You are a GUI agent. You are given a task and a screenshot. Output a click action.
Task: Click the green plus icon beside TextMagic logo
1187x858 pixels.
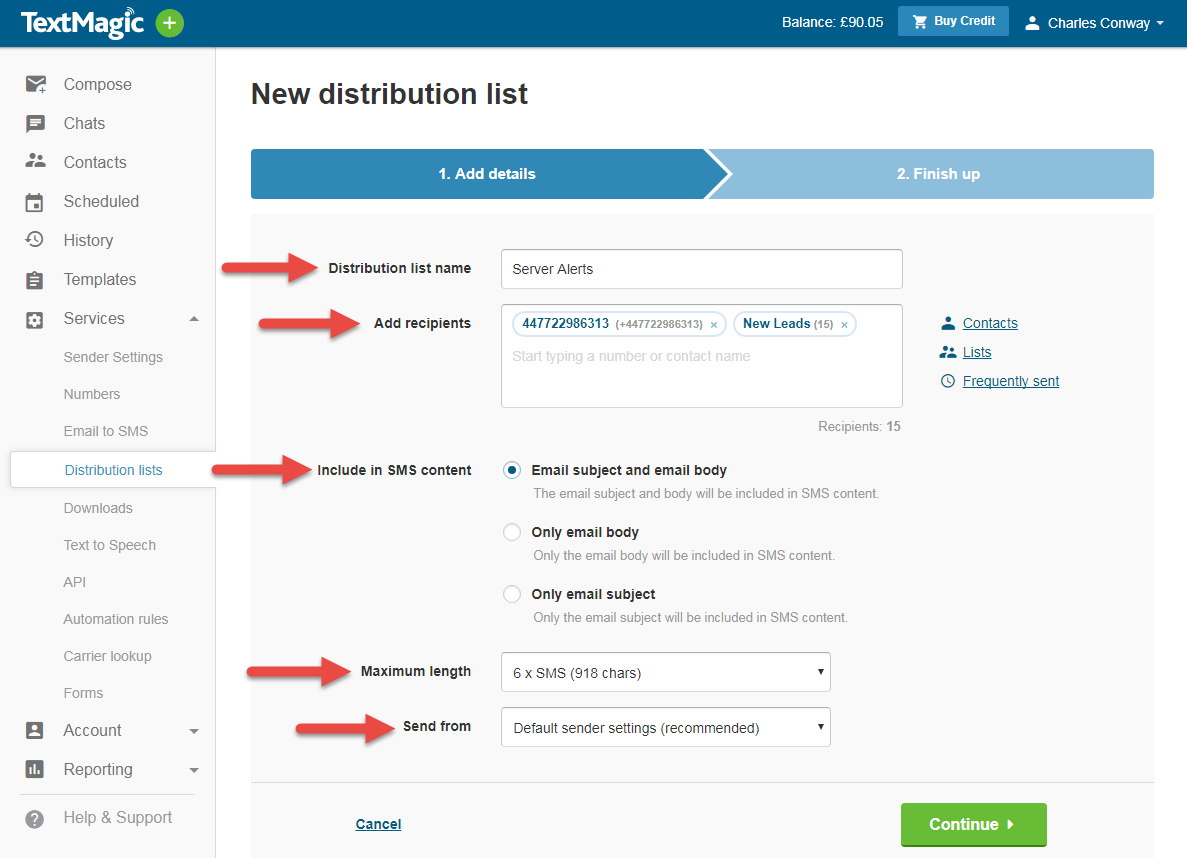[170, 23]
